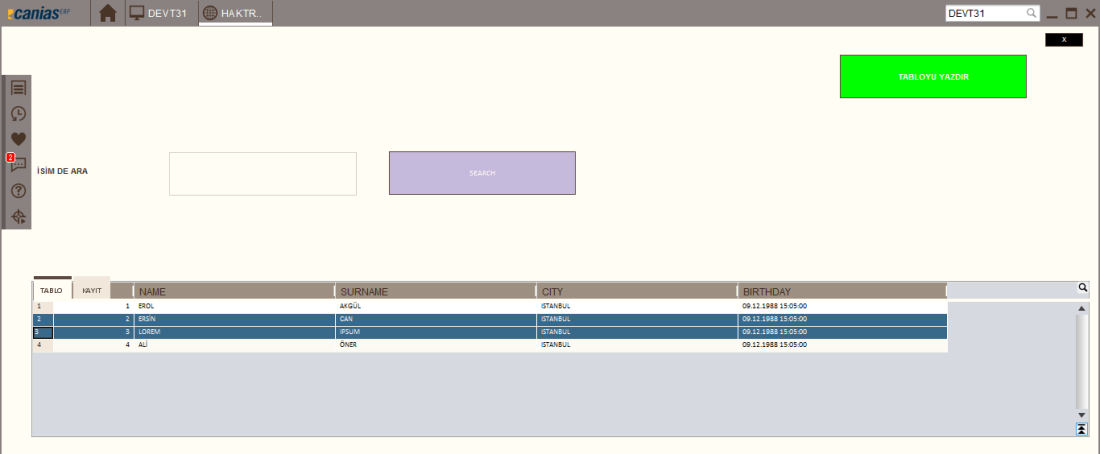
Task: Click the crosshair target icon in sidebar
Action: (18, 217)
